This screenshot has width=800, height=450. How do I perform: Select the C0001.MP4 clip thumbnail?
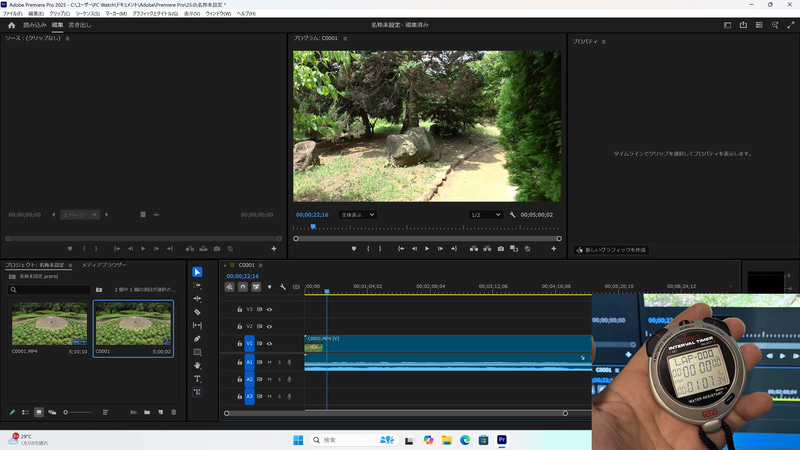click(x=49, y=323)
